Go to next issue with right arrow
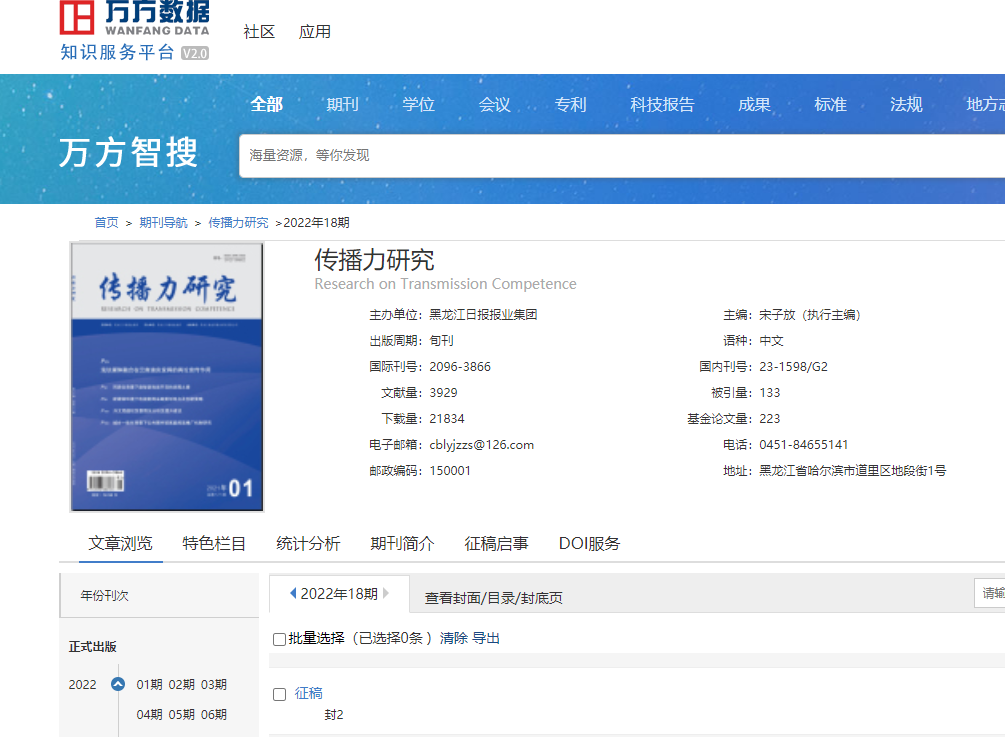The width and height of the screenshot is (1005, 737). coord(386,593)
